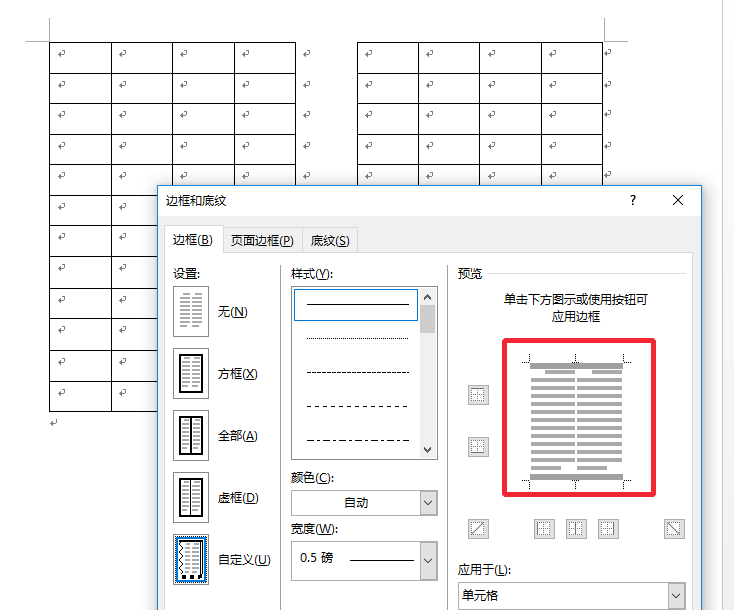Viewport: 734px width, 610px height.
Task: Switch to the 边框(B) tab
Action: click(193, 240)
